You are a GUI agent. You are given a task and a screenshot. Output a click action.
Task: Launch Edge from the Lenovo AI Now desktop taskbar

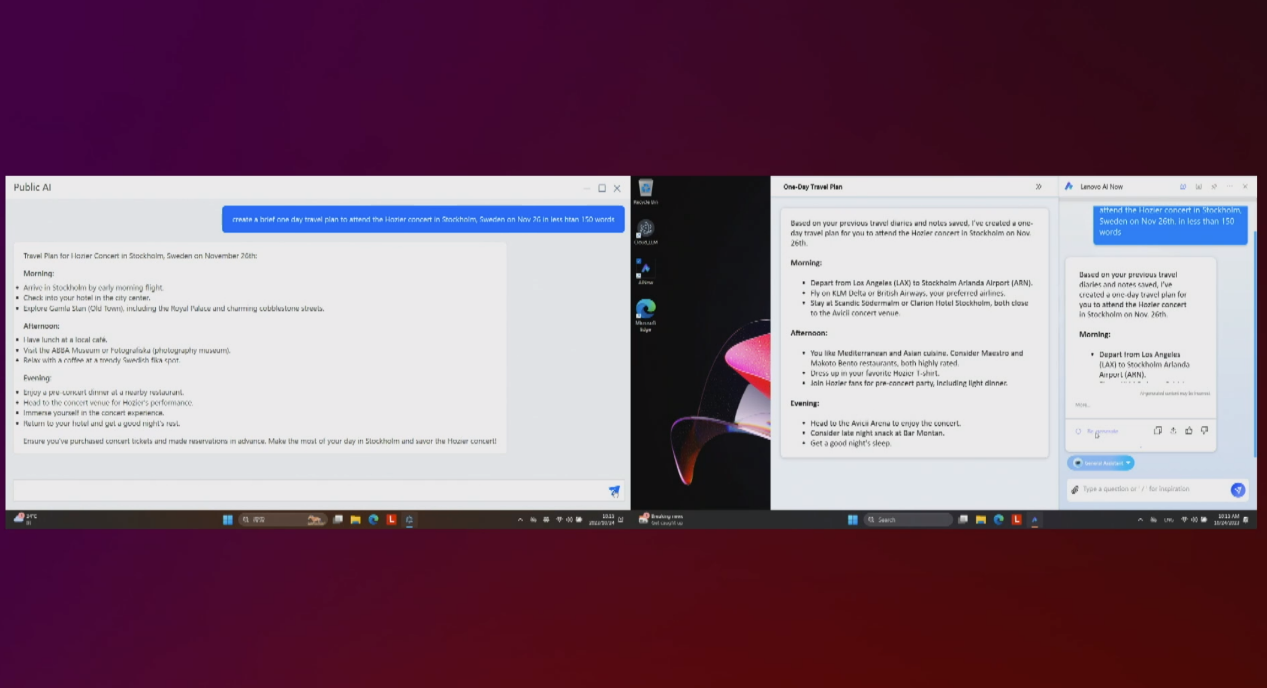[998, 520]
